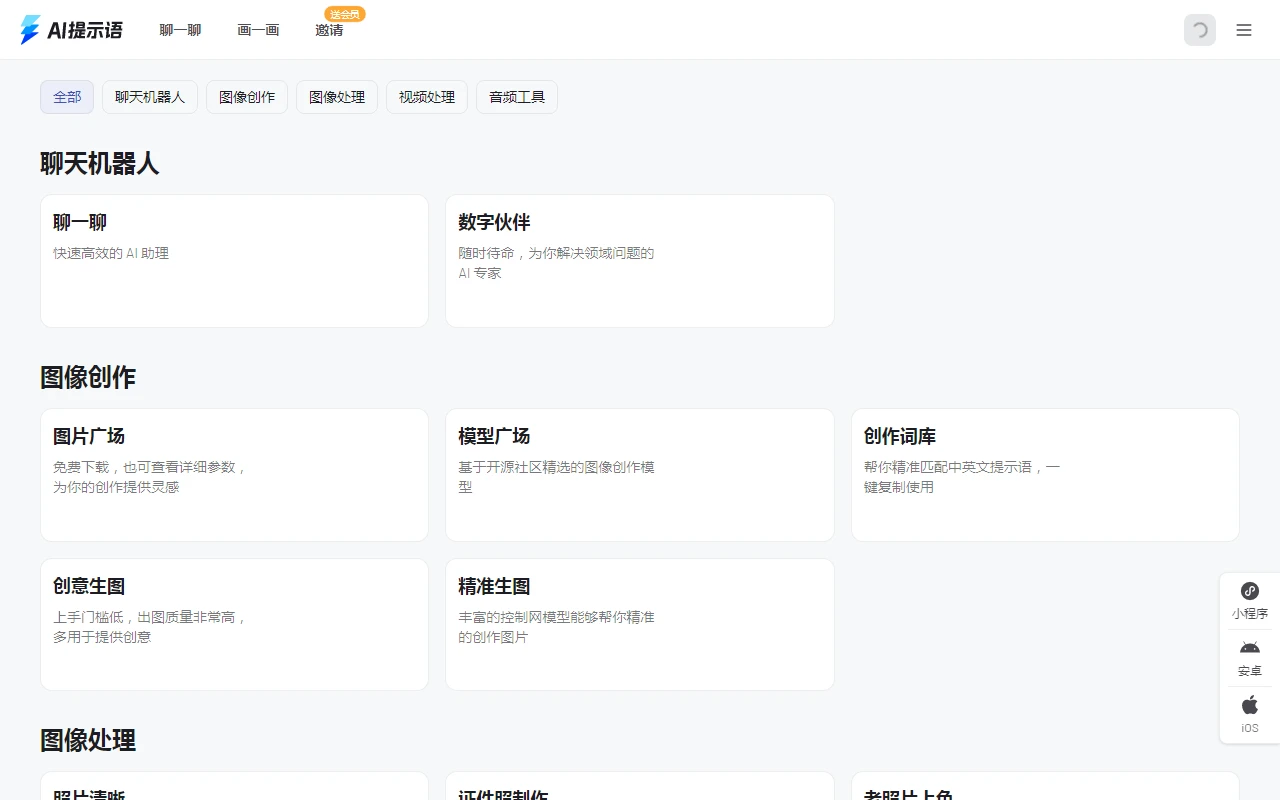This screenshot has height=800, width=1280.
Task: Open the hamburger menu icon top right
Action: [1244, 30]
